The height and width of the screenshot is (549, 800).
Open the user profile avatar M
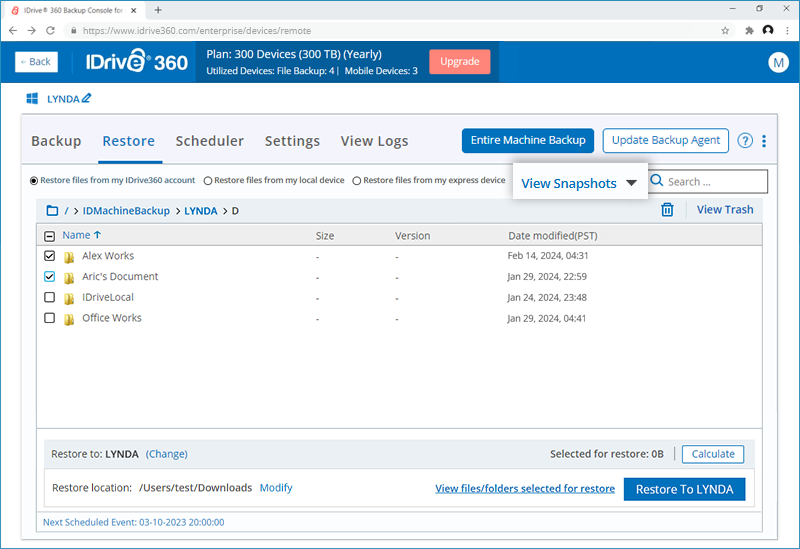tap(778, 62)
